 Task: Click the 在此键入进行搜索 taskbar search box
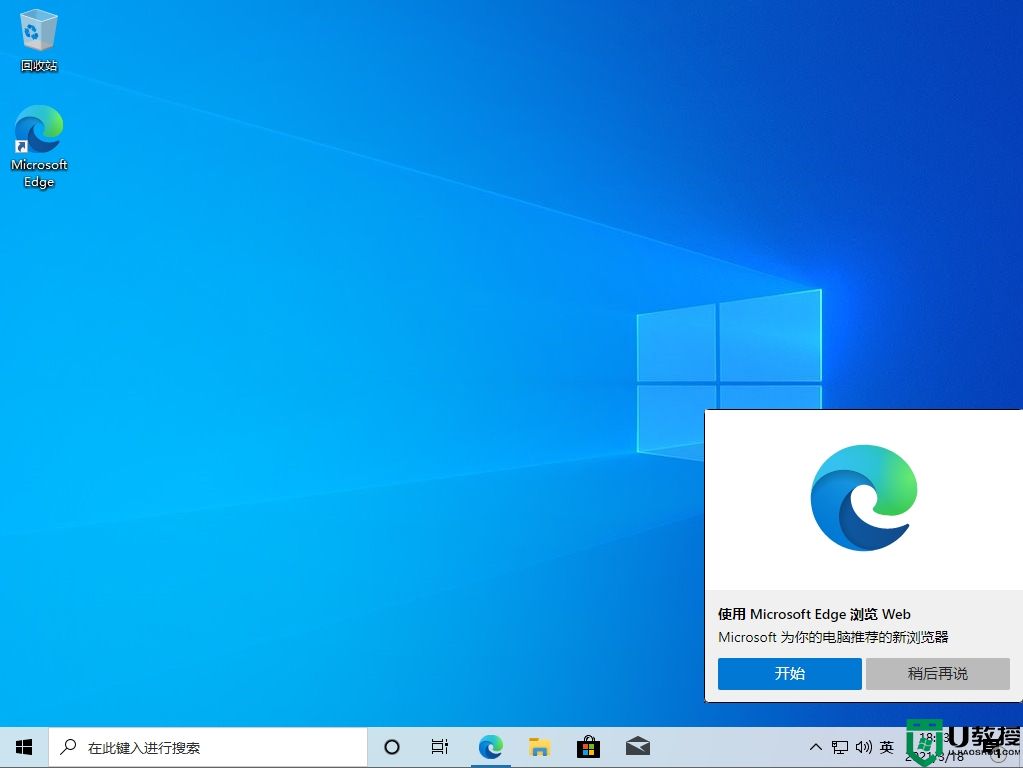tap(208, 747)
